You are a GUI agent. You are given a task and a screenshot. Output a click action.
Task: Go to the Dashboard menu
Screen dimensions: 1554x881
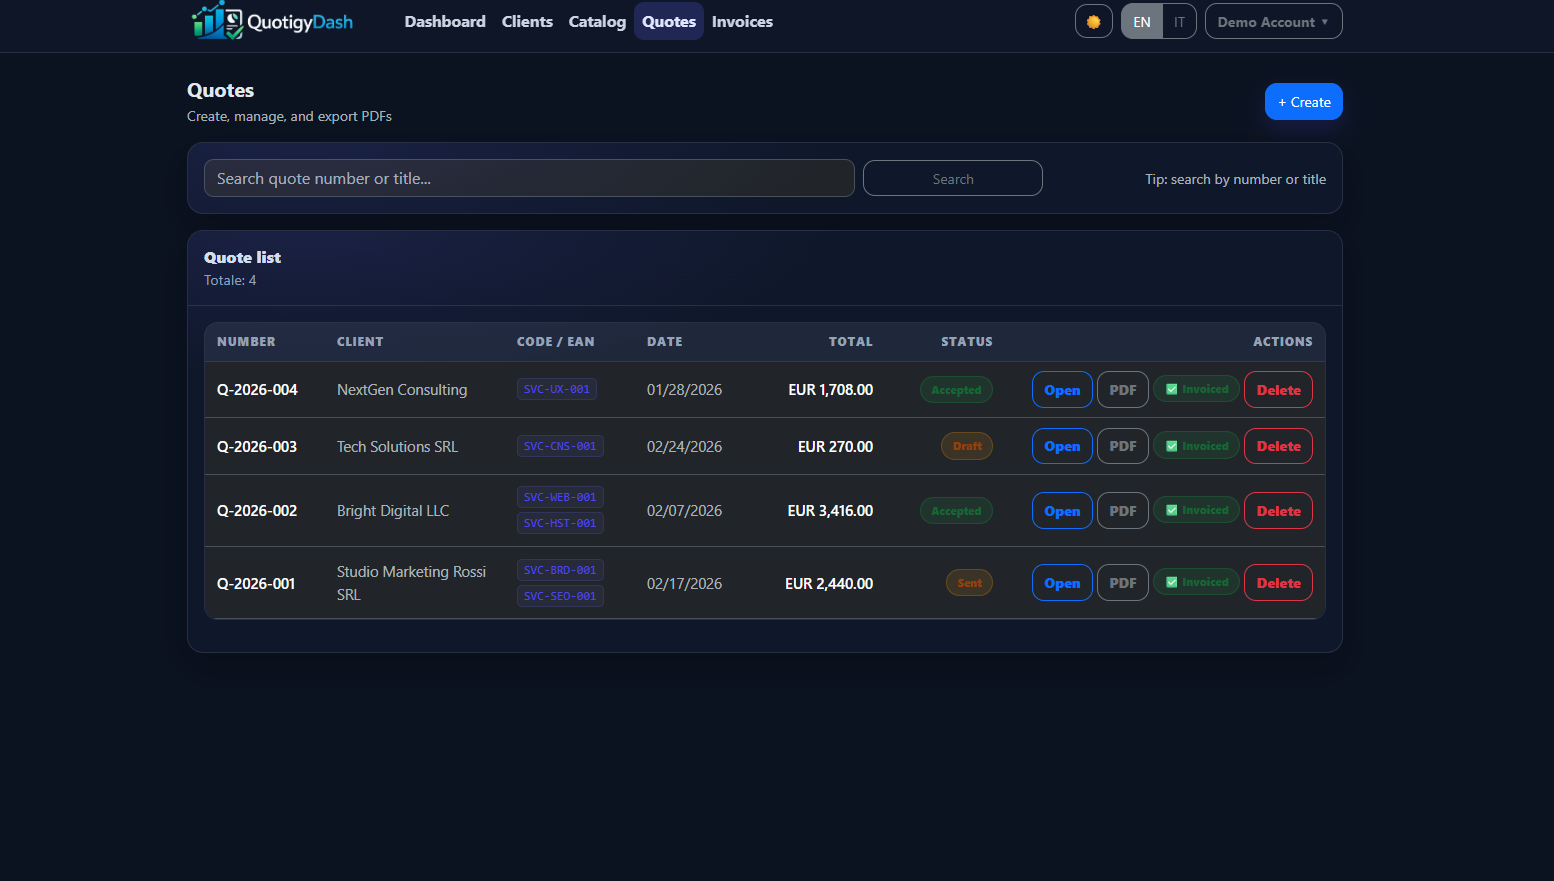point(445,21)
